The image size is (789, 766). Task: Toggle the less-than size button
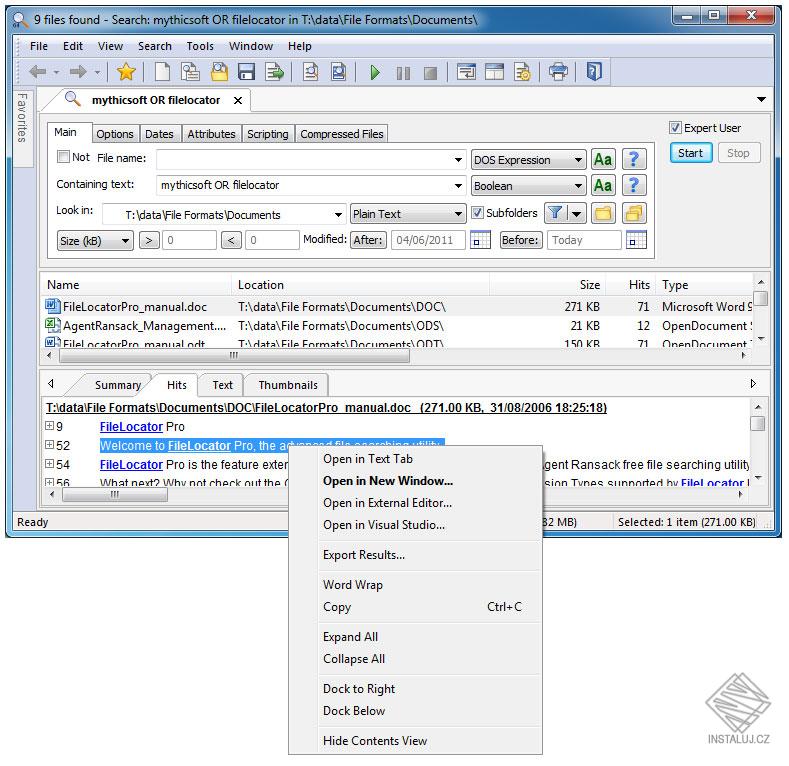(231, 241)
